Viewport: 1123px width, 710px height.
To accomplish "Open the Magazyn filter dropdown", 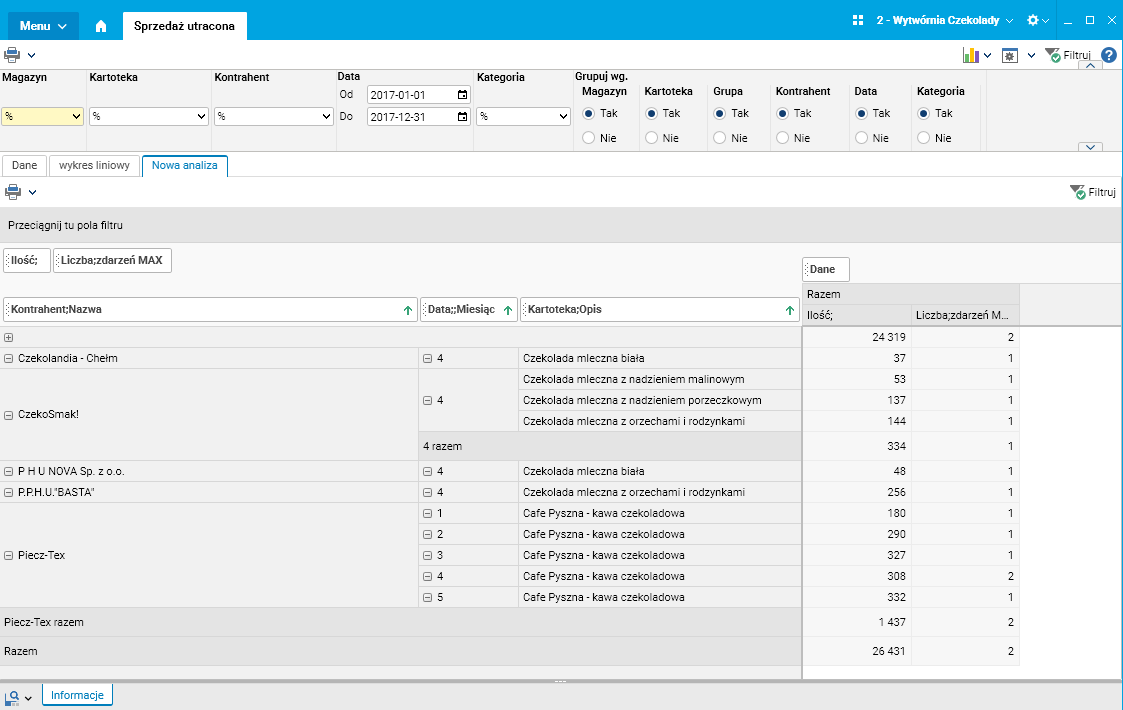I will [42, 117].
